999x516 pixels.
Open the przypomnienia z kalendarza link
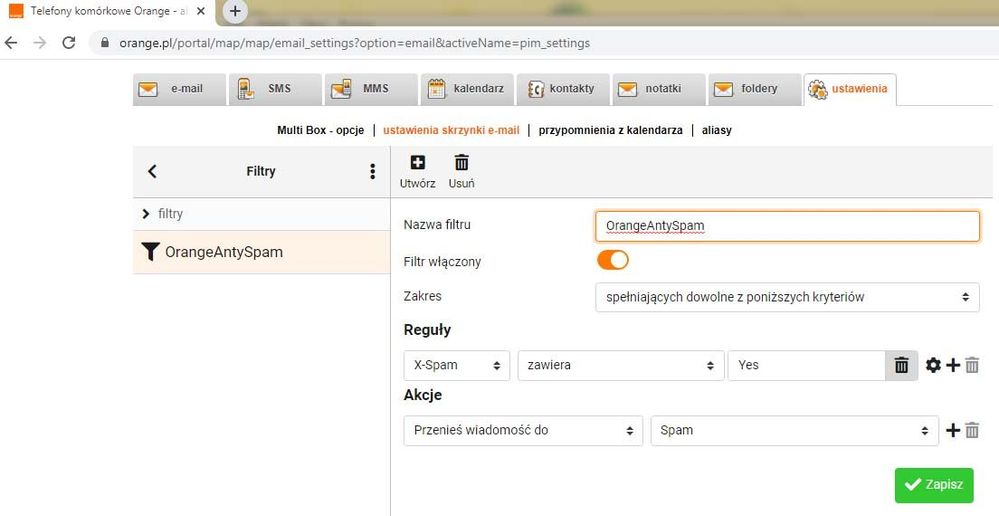(x=610, y=130)
